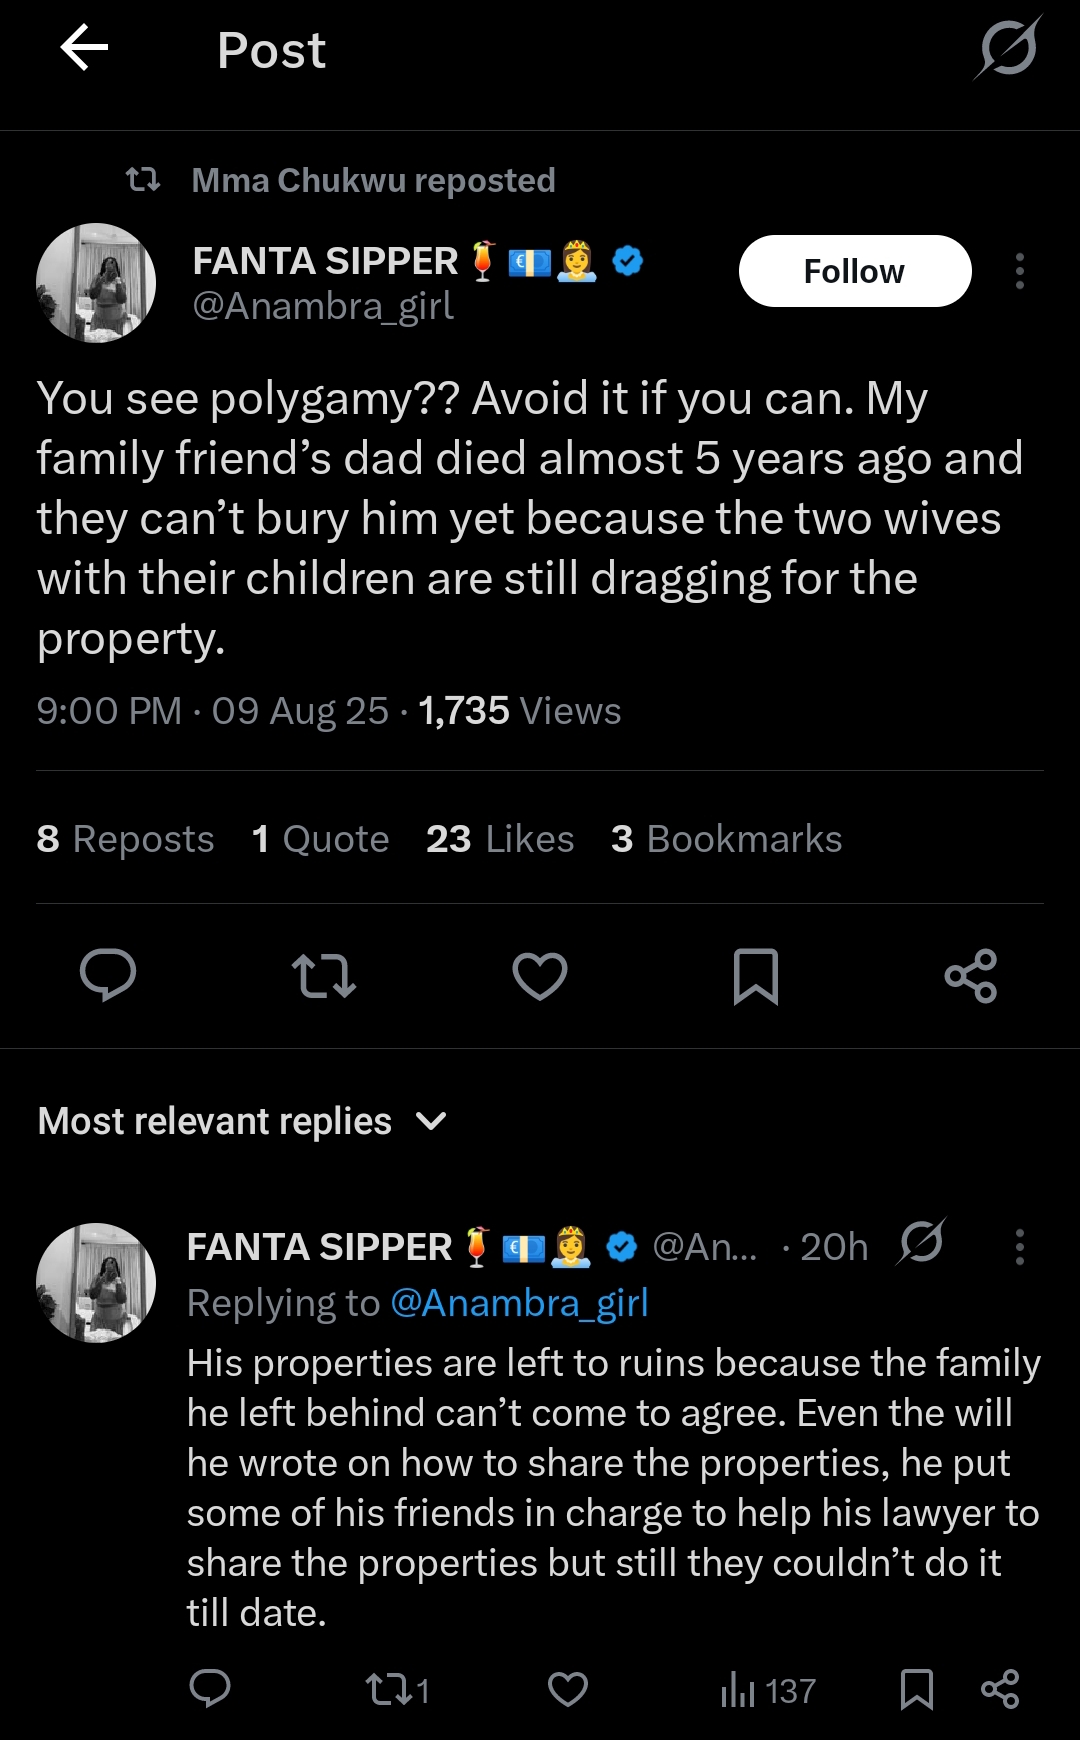Tap the back arrow
Image resolution: width=1080 pixels, height=1740 pixels.
(x=84, y=48)
